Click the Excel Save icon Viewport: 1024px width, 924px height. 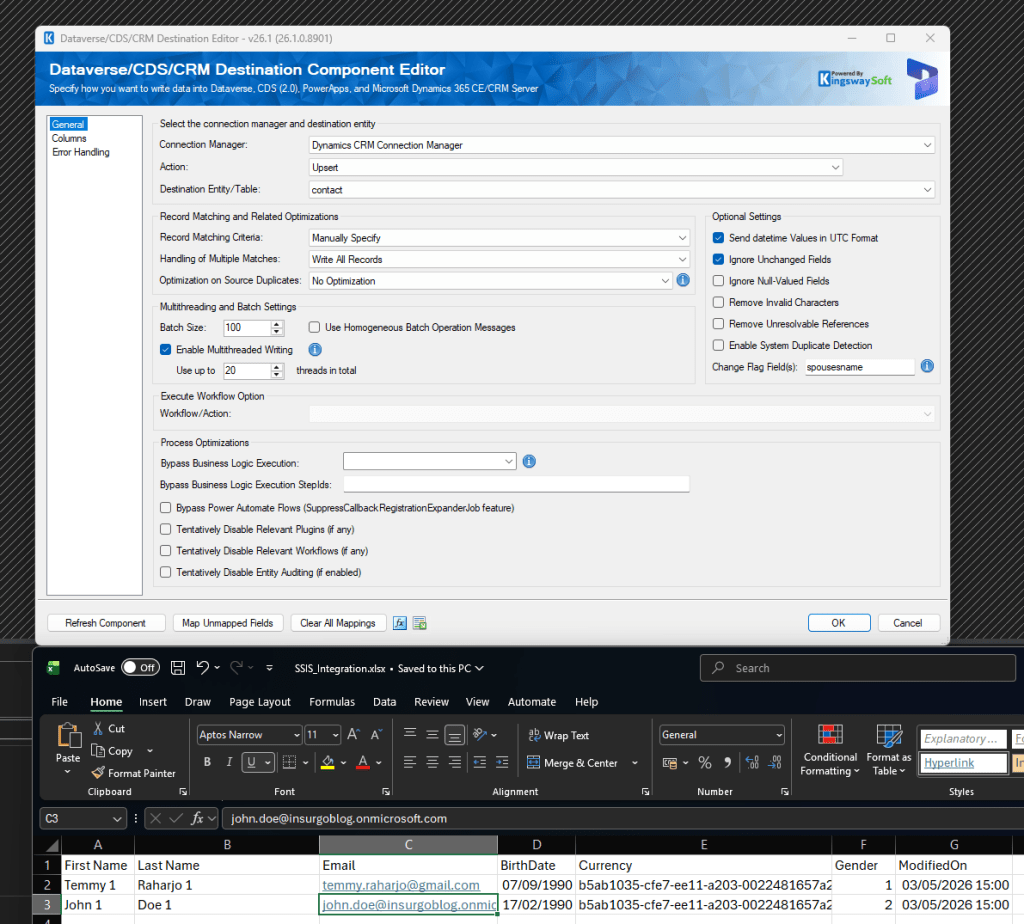(178, 667)
